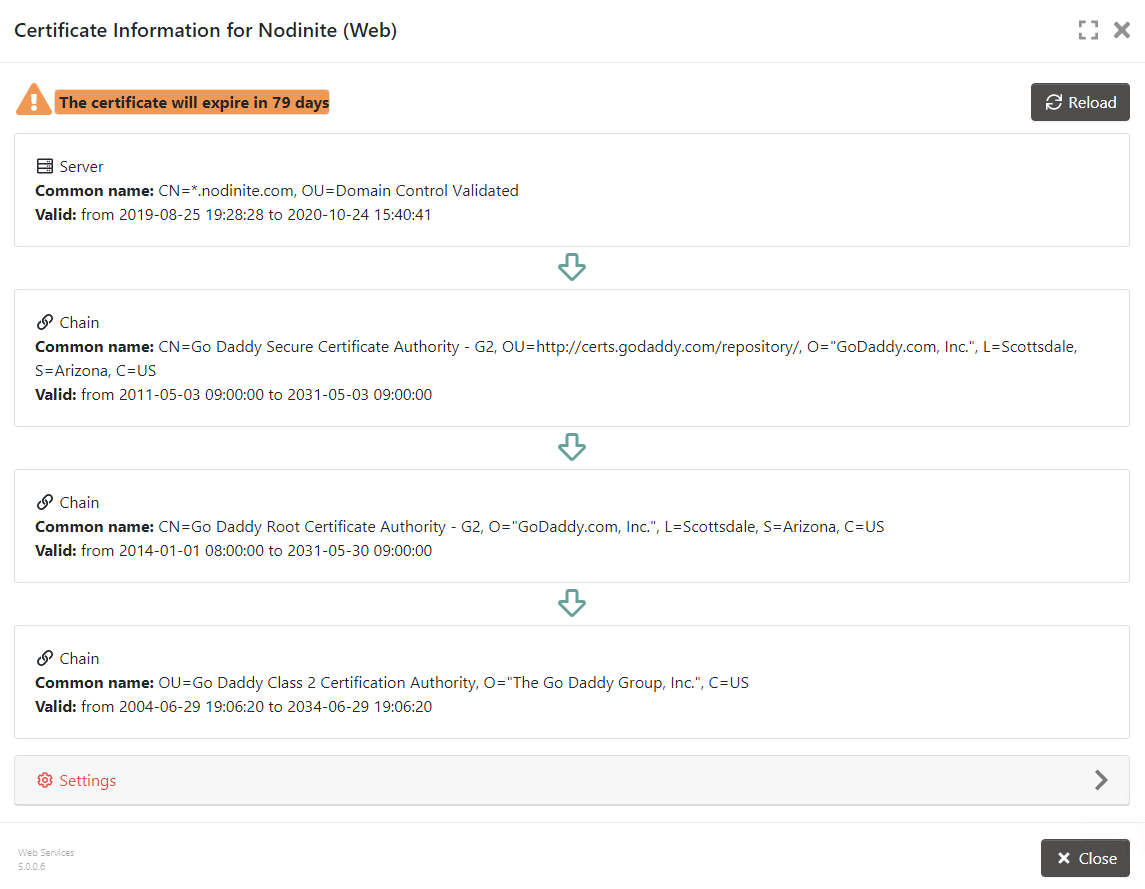Click the orange warning triangle icon

pyautogui.click(x=34, y=100)
